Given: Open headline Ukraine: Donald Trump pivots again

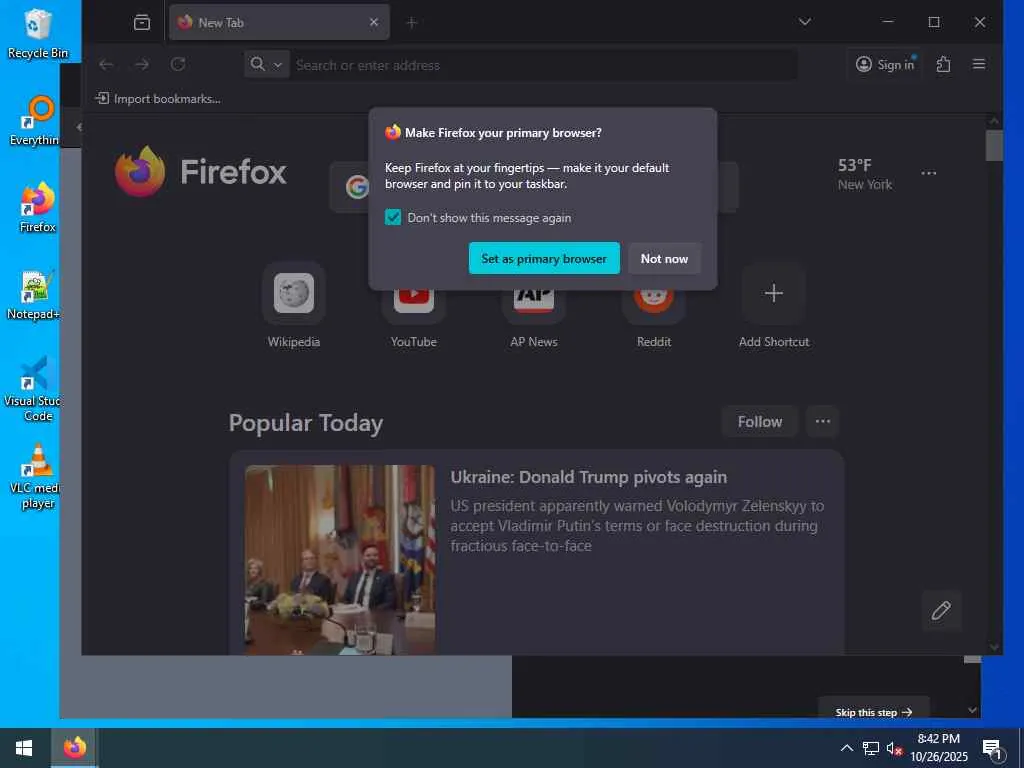Looking at the screenshot, I should [588, 477].
